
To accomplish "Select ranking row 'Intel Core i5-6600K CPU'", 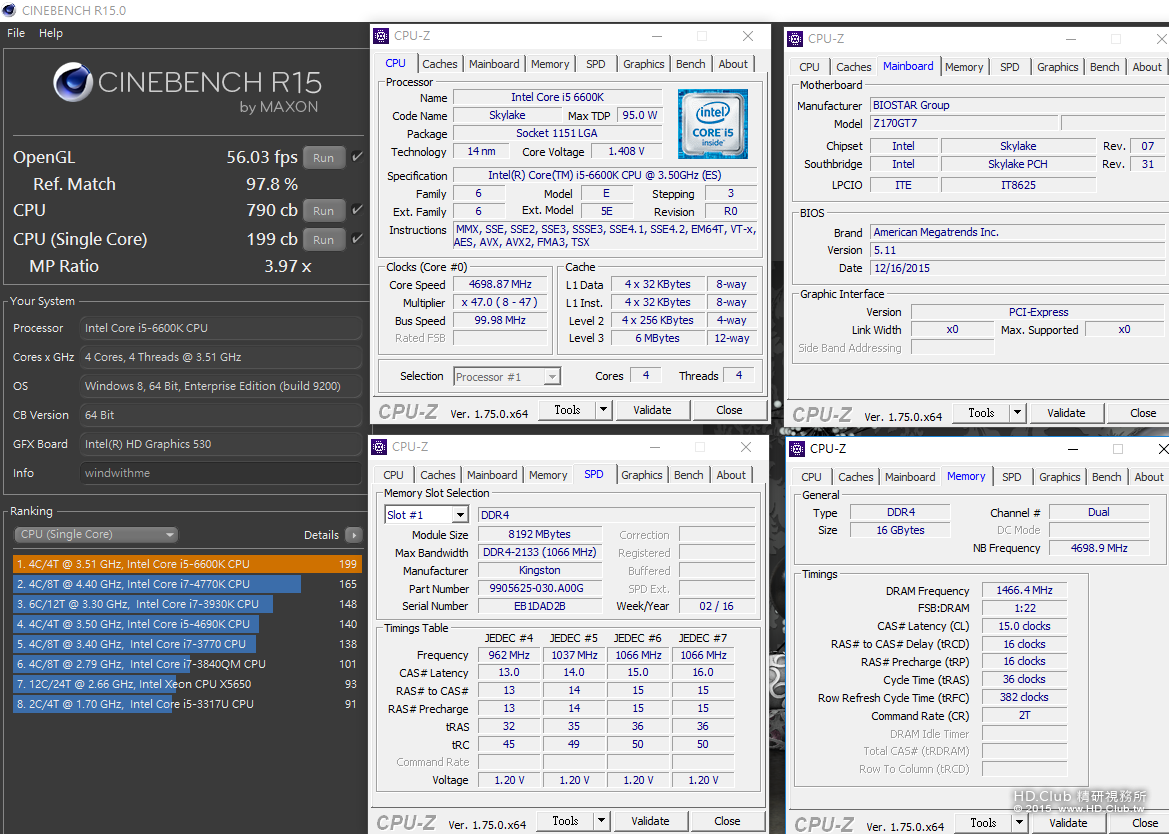I will point(187,564).
